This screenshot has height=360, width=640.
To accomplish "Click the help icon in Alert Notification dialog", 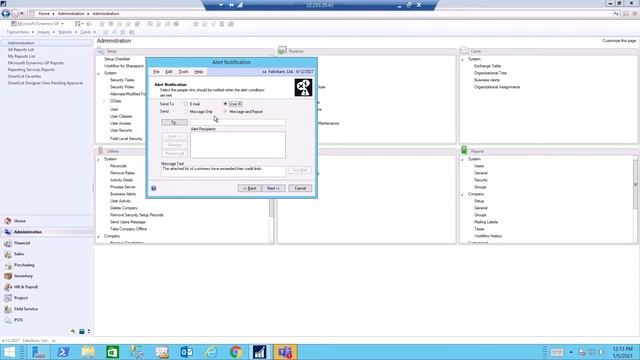I will coord(153,188).
